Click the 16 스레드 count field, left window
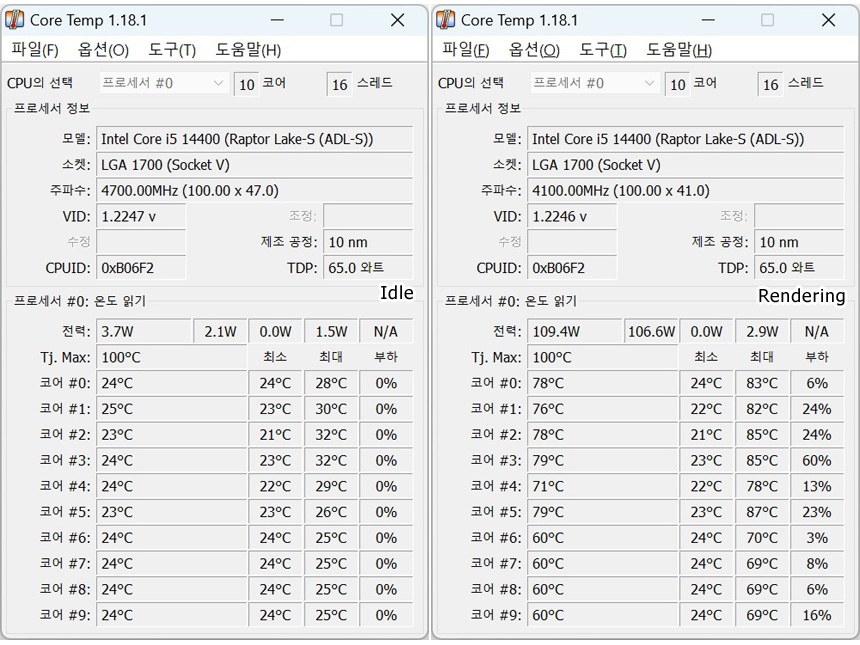860x645 pixels. pos(340,84)
